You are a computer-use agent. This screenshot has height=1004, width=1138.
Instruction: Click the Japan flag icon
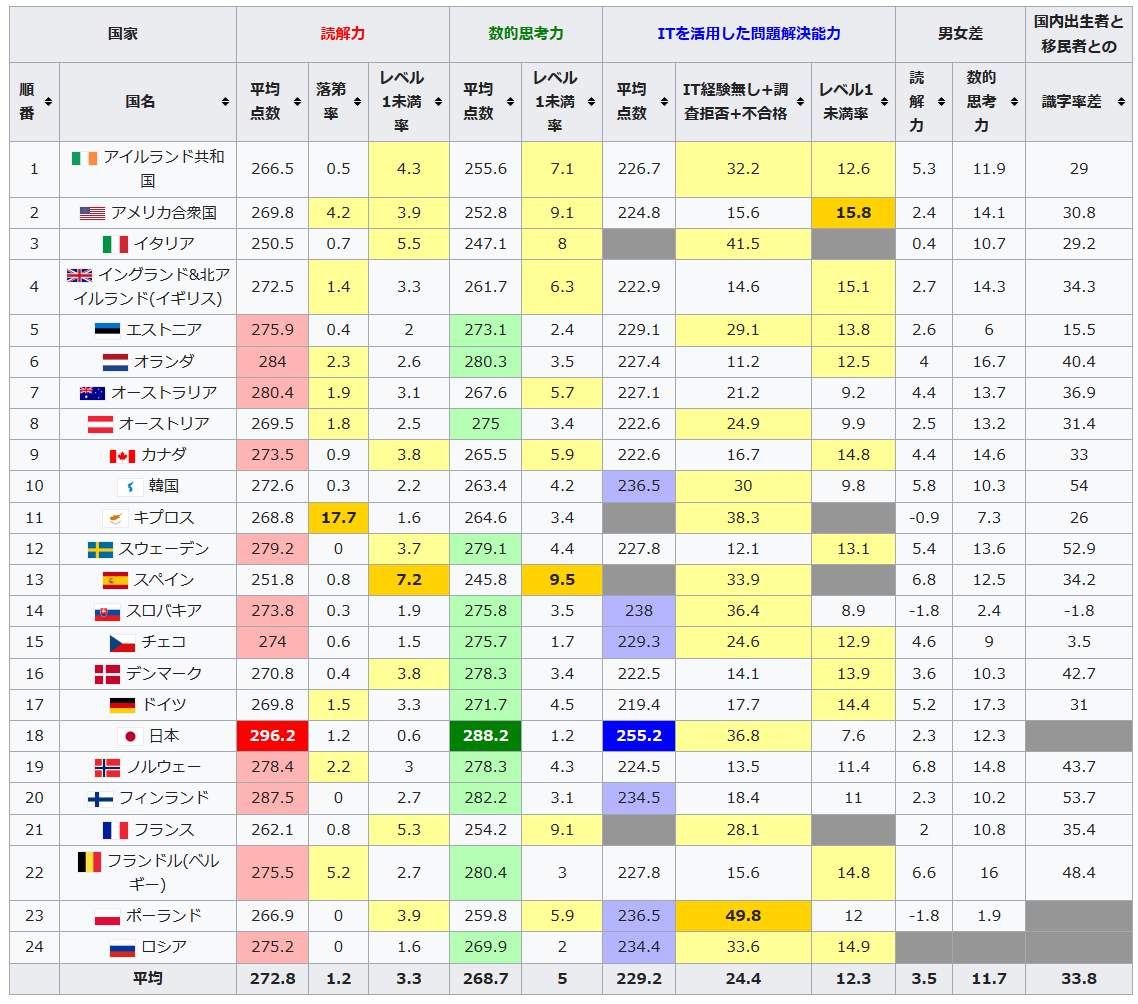[x=129, y=736]
